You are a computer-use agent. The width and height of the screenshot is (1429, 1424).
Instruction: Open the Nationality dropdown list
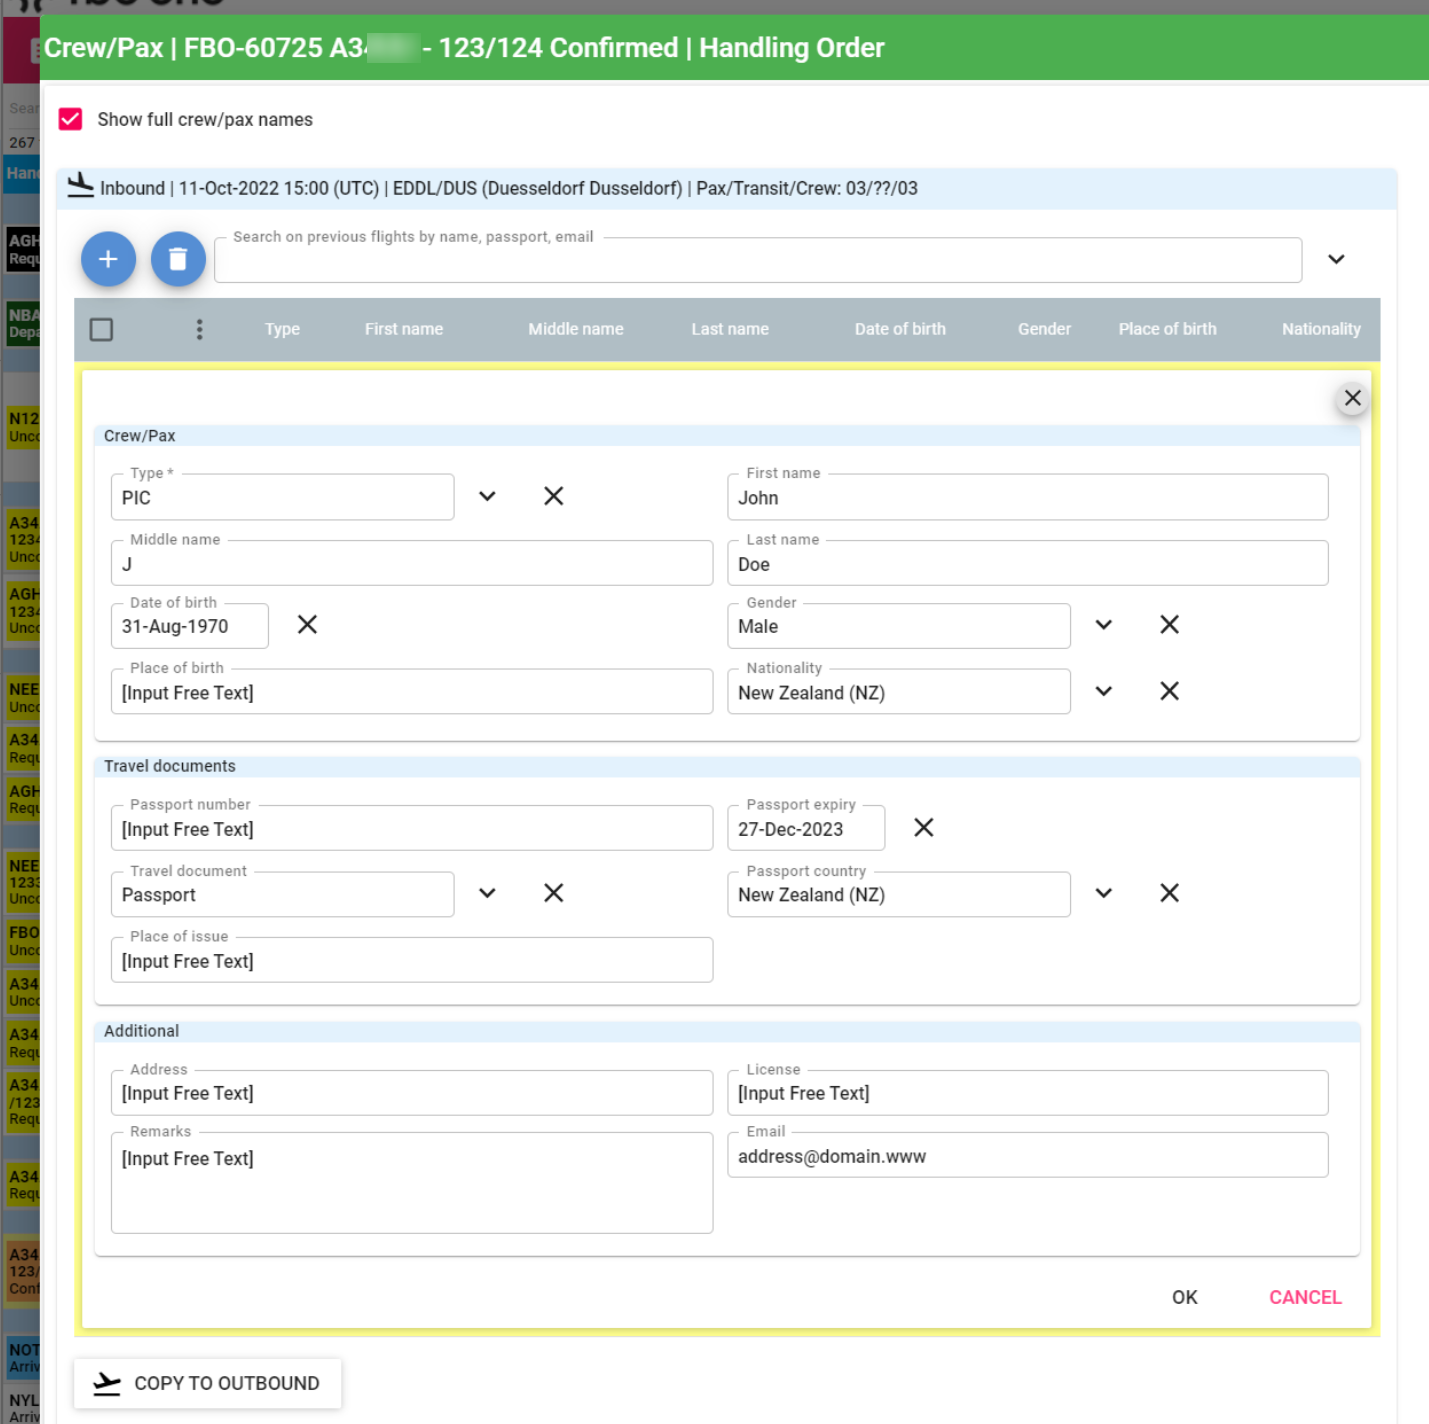1103,691
